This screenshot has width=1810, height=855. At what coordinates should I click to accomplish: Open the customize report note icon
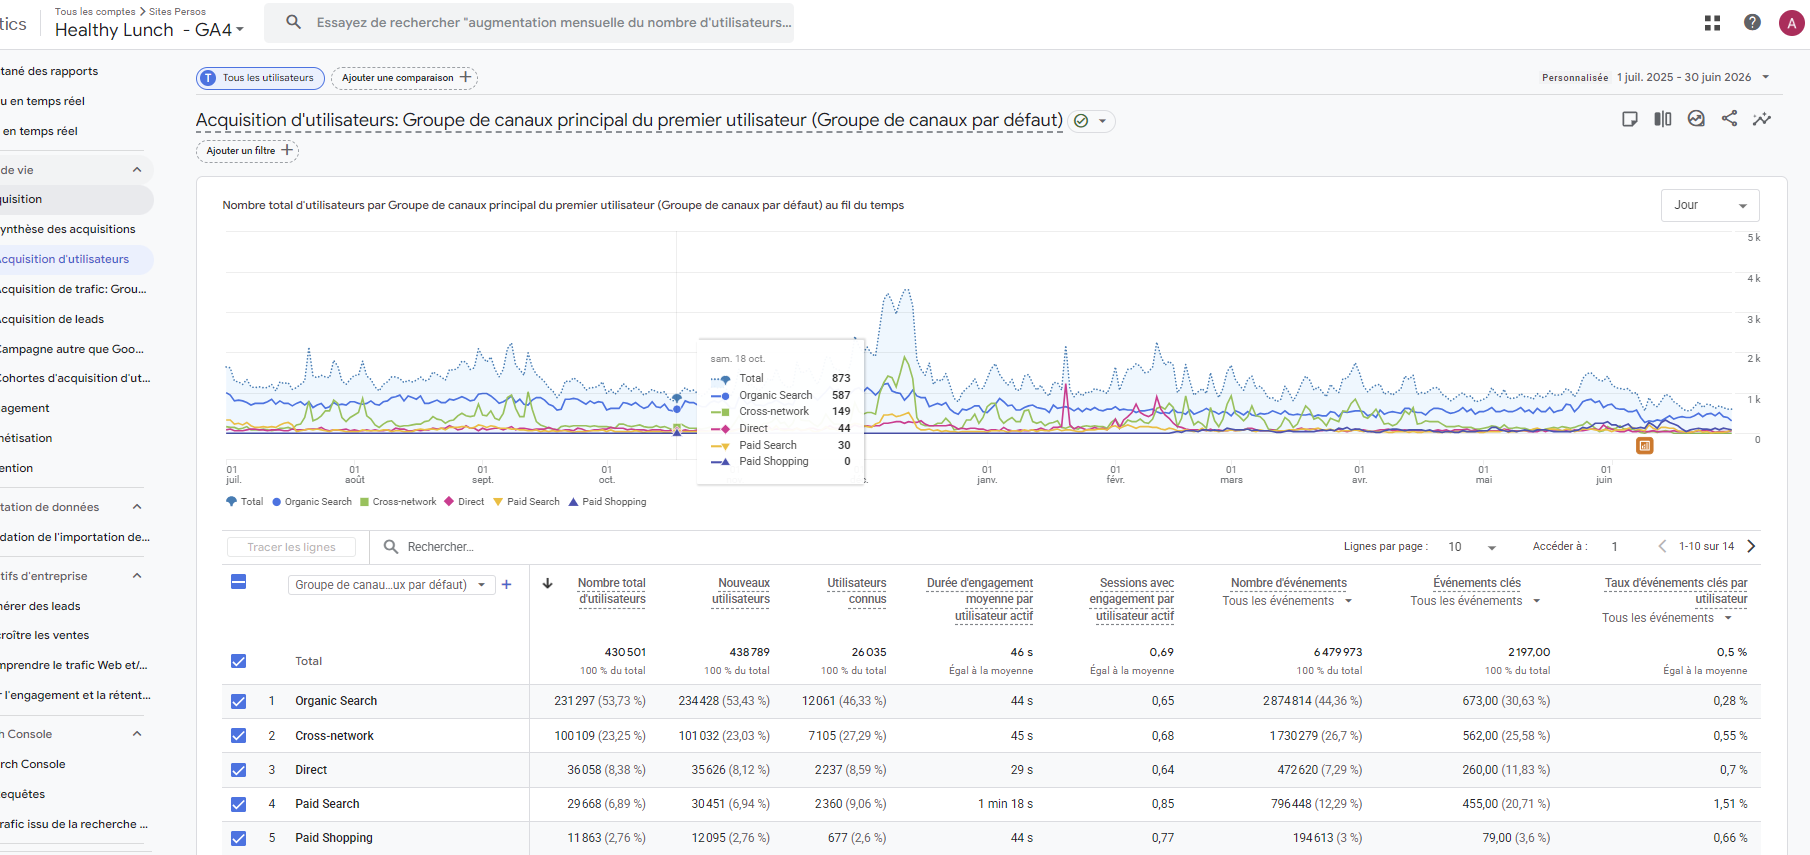1630,119
